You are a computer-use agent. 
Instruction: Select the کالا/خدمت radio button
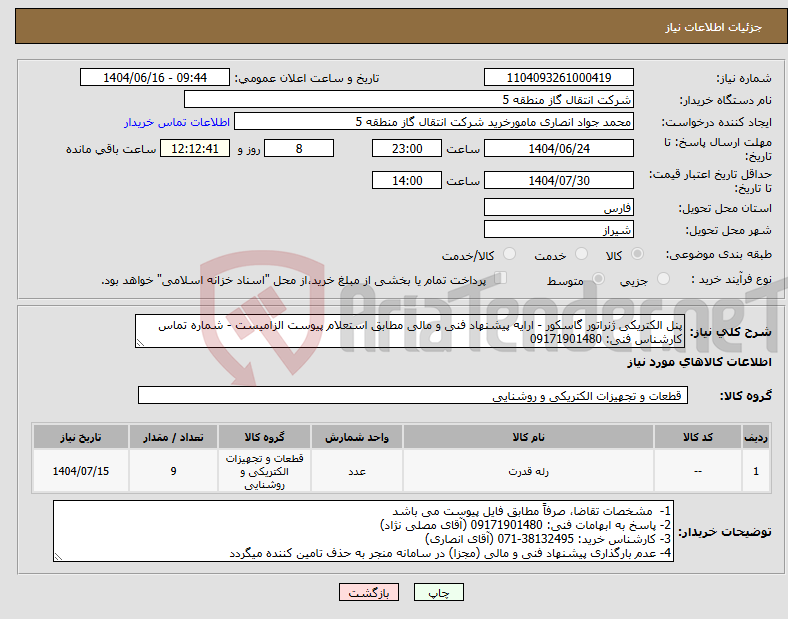click(x=510, y=254)
